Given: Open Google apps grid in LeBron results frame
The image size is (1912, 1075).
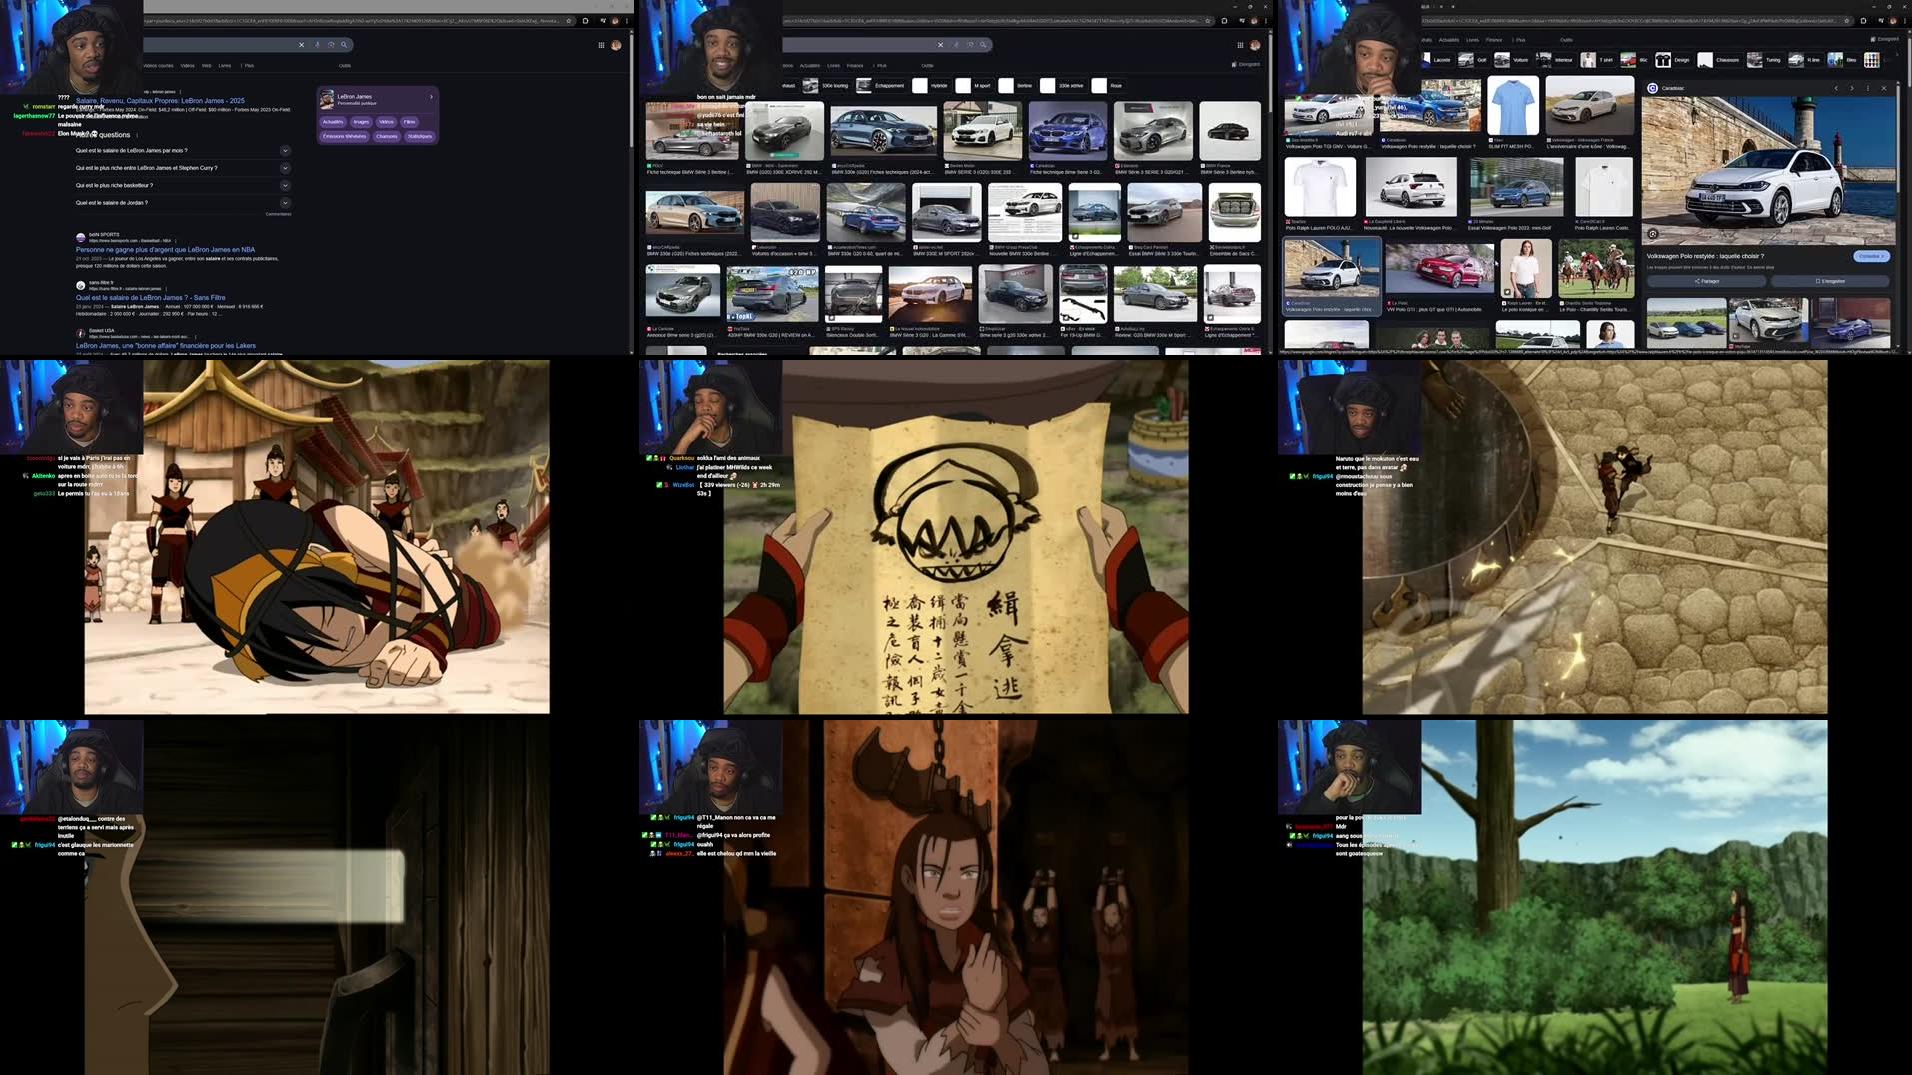Looking at the screenshot, I should [601, 44].
